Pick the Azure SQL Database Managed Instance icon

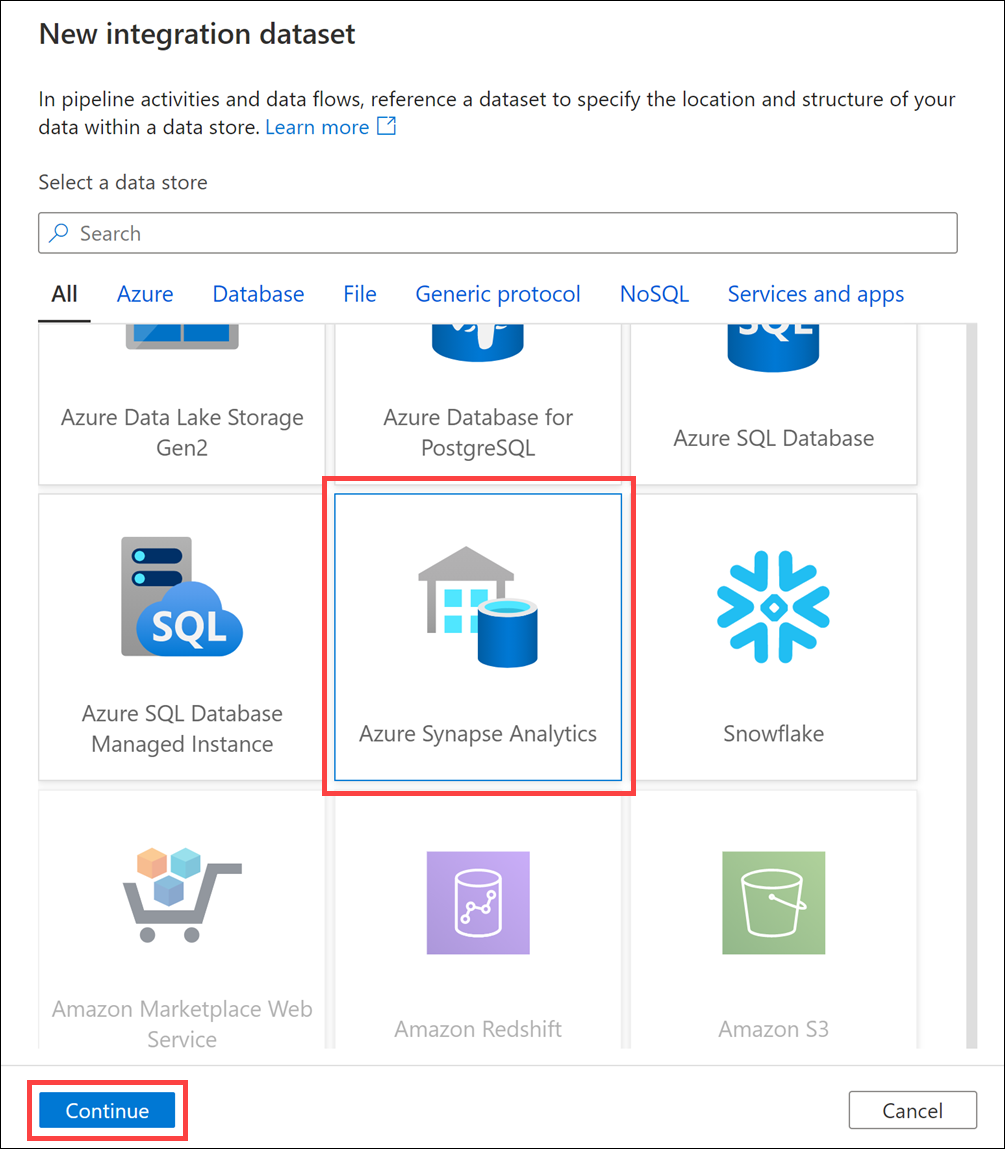(182, 596)
